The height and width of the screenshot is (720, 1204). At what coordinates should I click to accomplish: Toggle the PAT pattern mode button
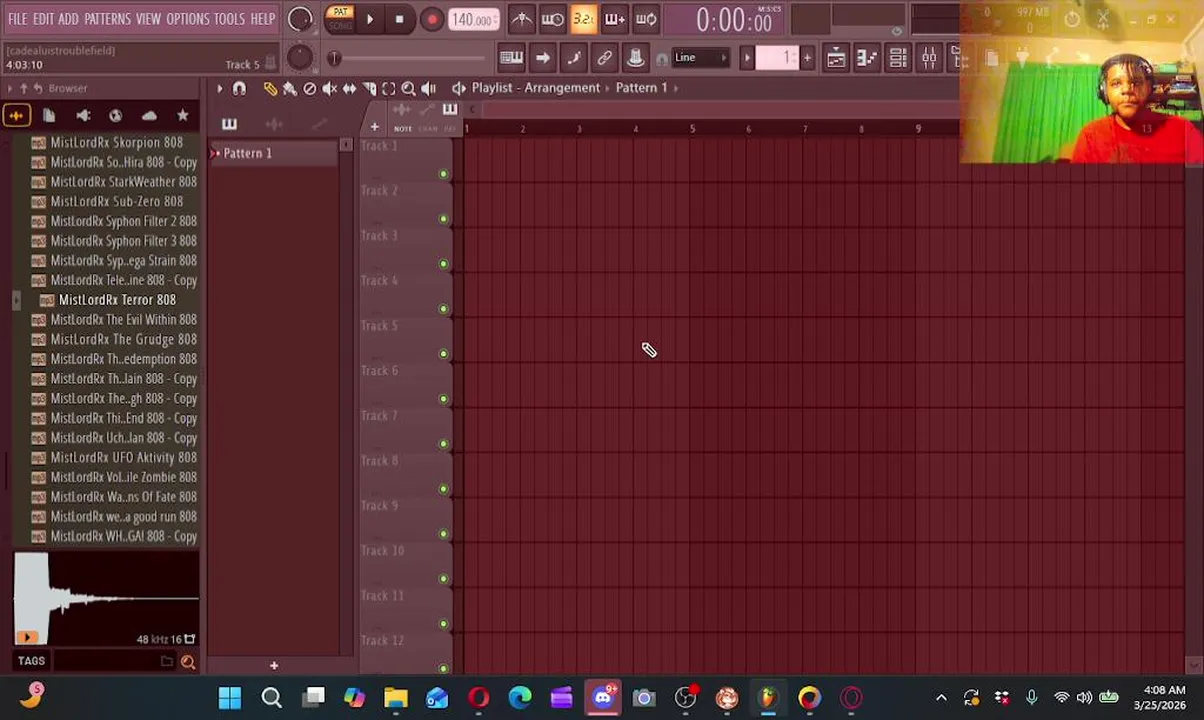coord(340,12)
